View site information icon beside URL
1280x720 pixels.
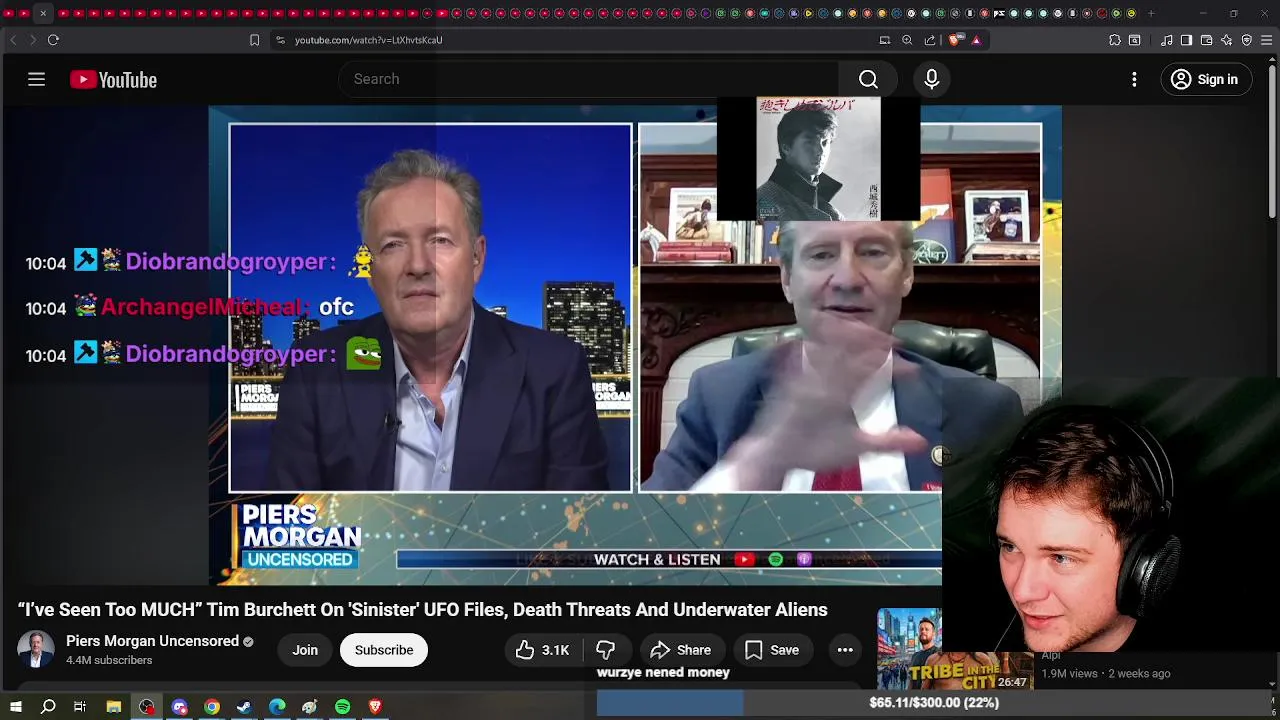(280, 40)
